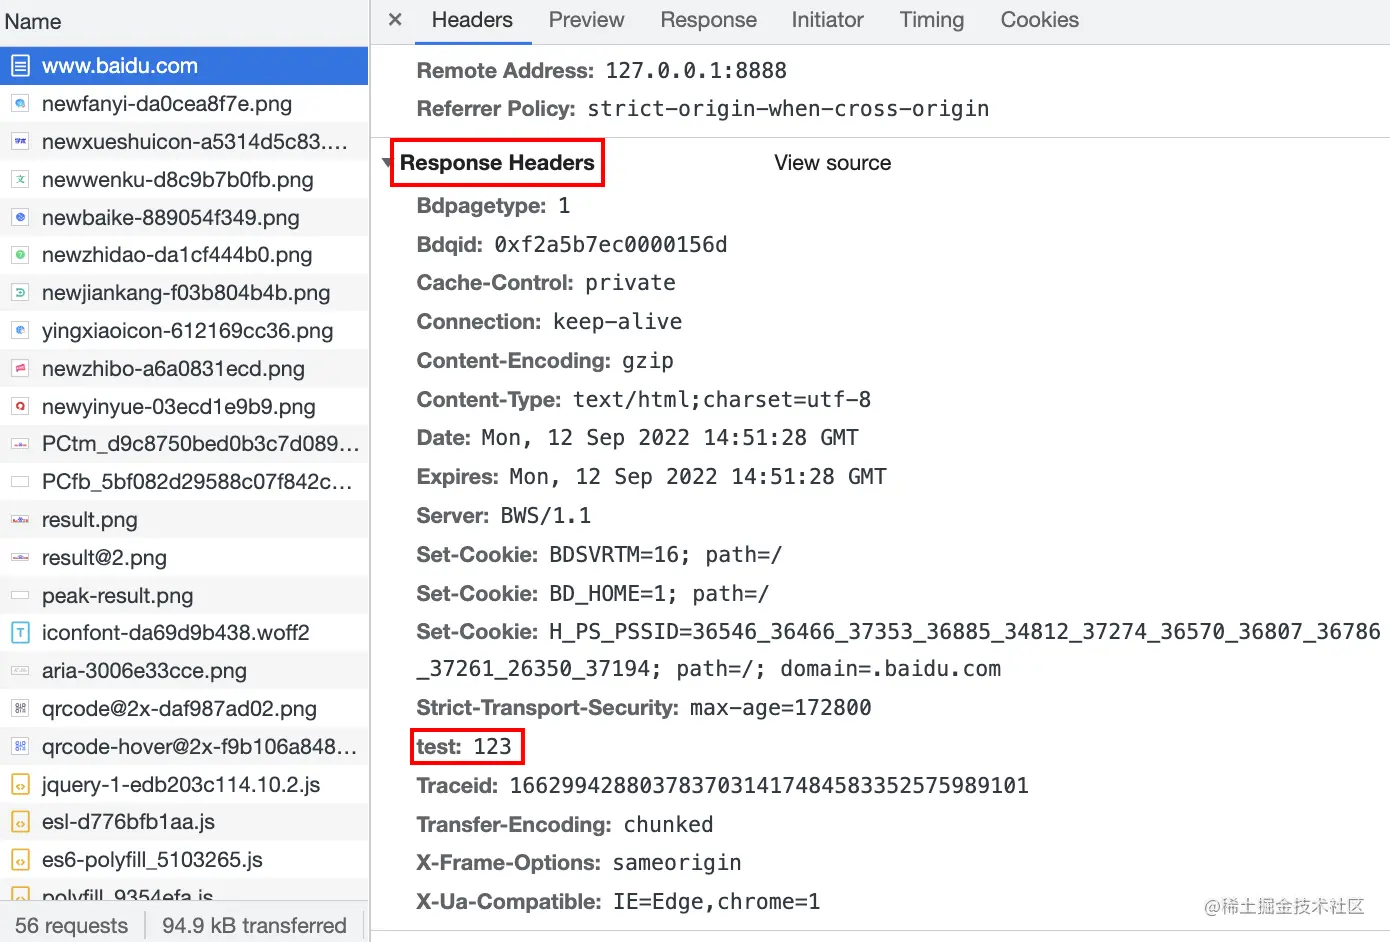Click View source link

coord(832,163)
